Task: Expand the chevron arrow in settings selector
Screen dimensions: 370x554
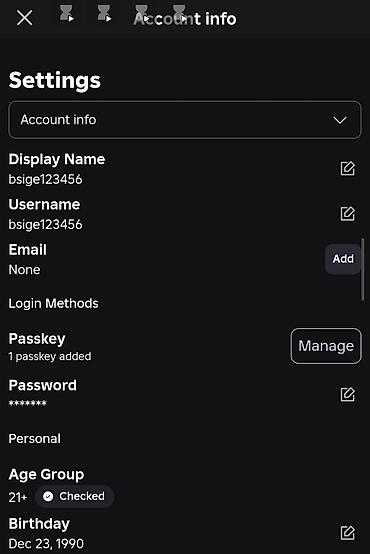Action: pos(340,120)
